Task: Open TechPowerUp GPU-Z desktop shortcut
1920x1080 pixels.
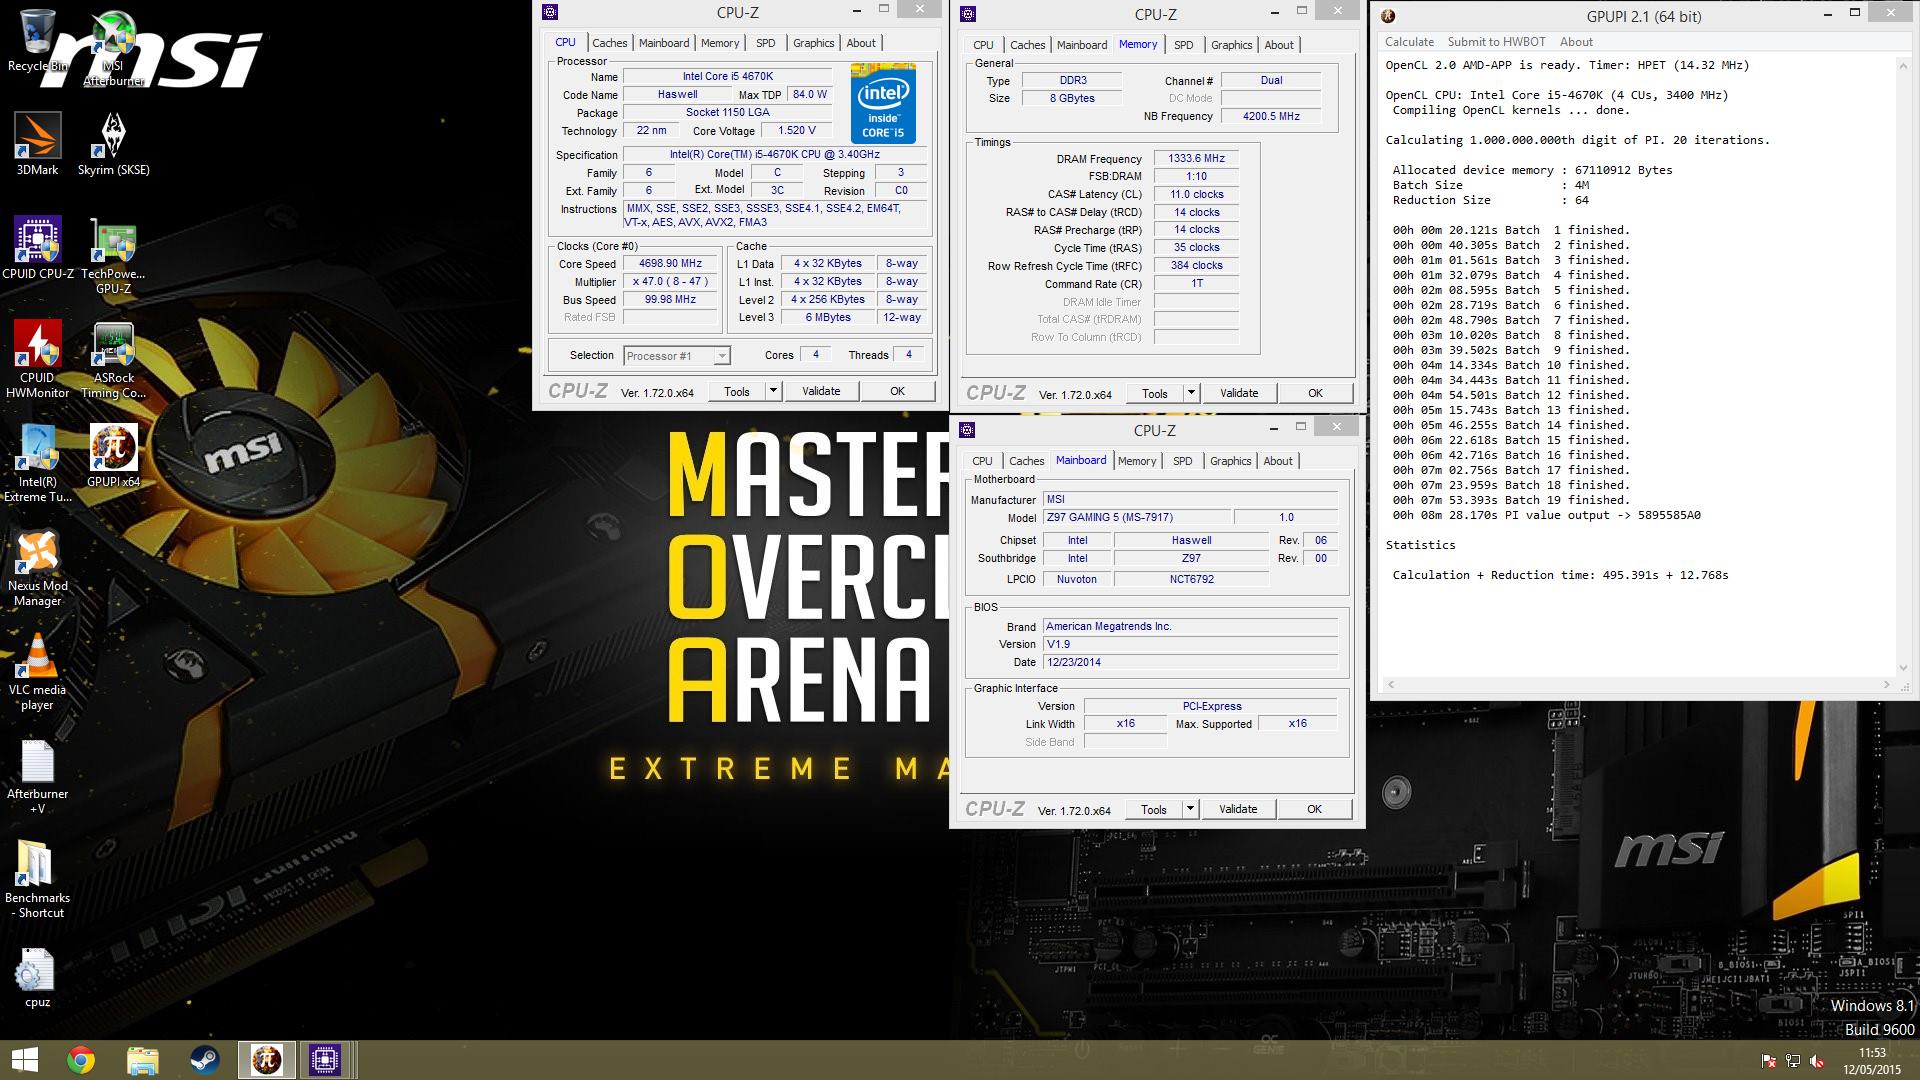Action: [x=113, y=256]
